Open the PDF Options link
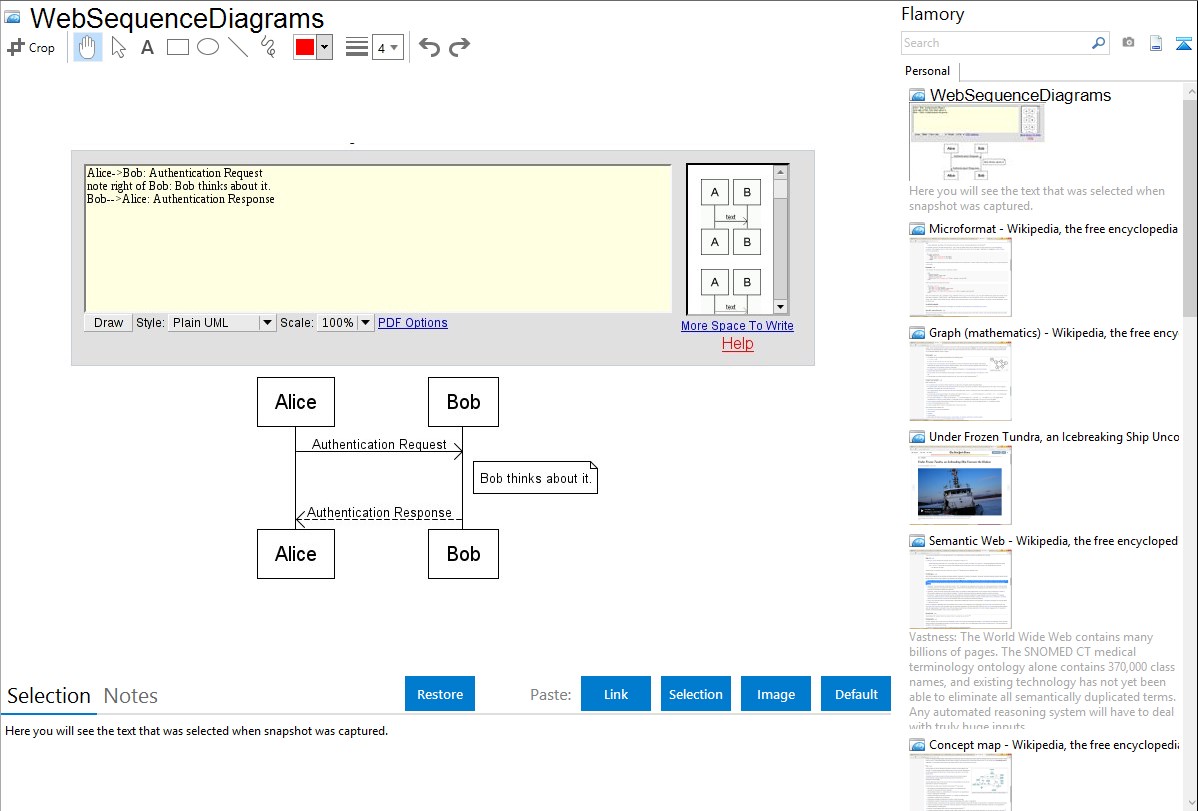The image size is (1198, 811). pos(413,323)
